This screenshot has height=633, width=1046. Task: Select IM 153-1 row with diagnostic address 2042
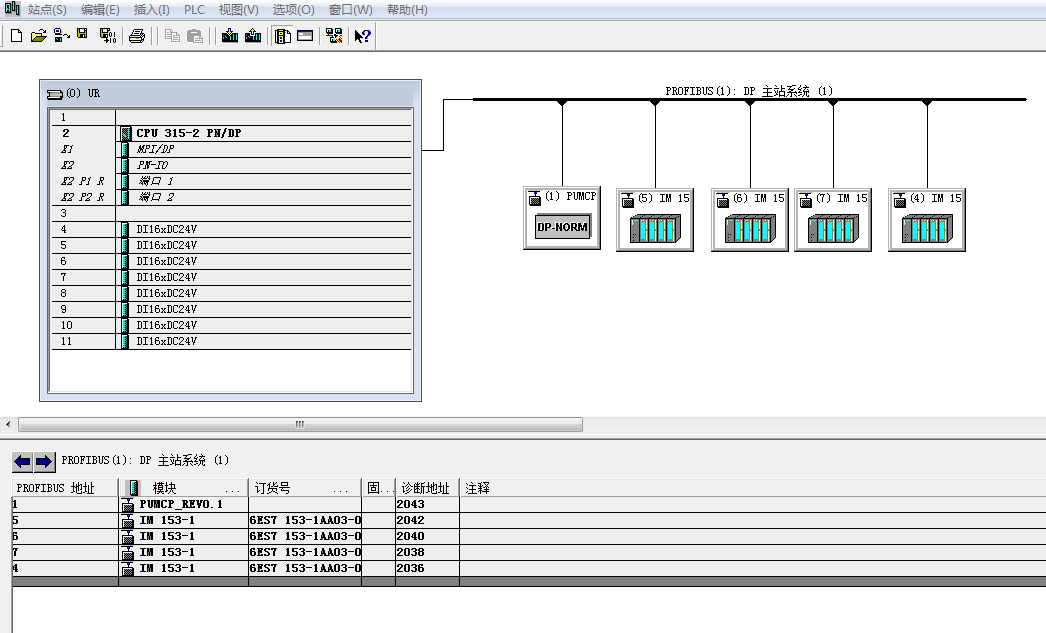529,520
